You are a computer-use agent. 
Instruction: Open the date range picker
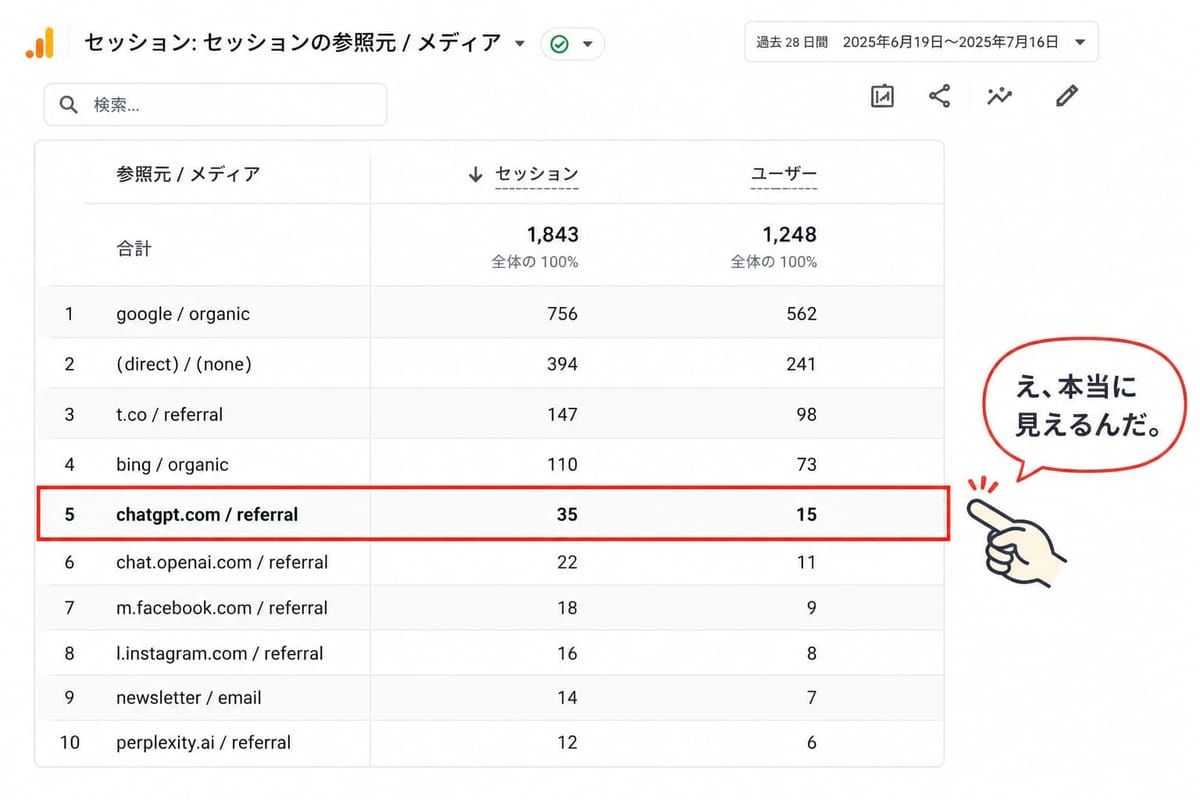point(921,42)
